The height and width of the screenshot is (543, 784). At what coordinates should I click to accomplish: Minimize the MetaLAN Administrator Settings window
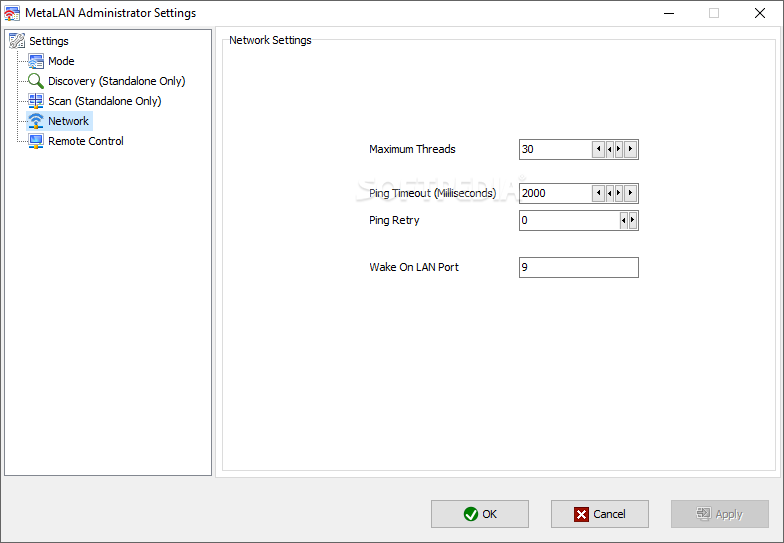tap(669, 14)
